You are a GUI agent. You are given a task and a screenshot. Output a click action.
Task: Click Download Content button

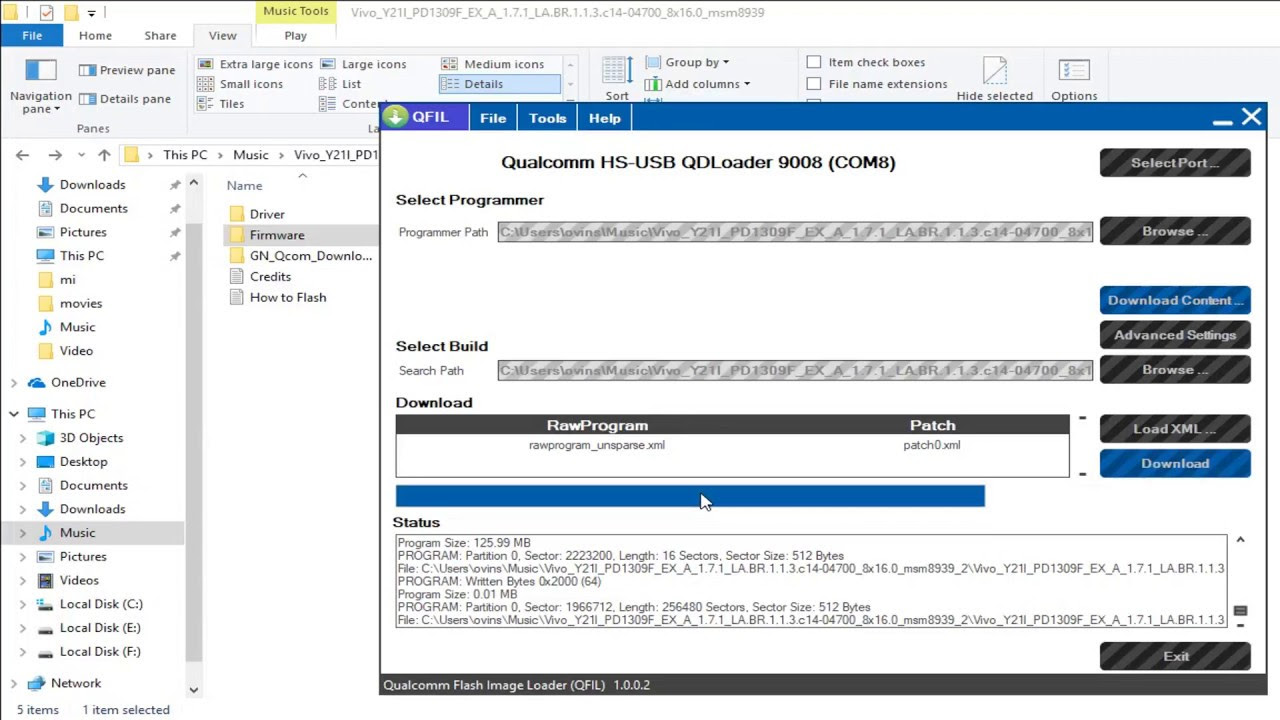pyautogui.click(x=1175, y=300)
